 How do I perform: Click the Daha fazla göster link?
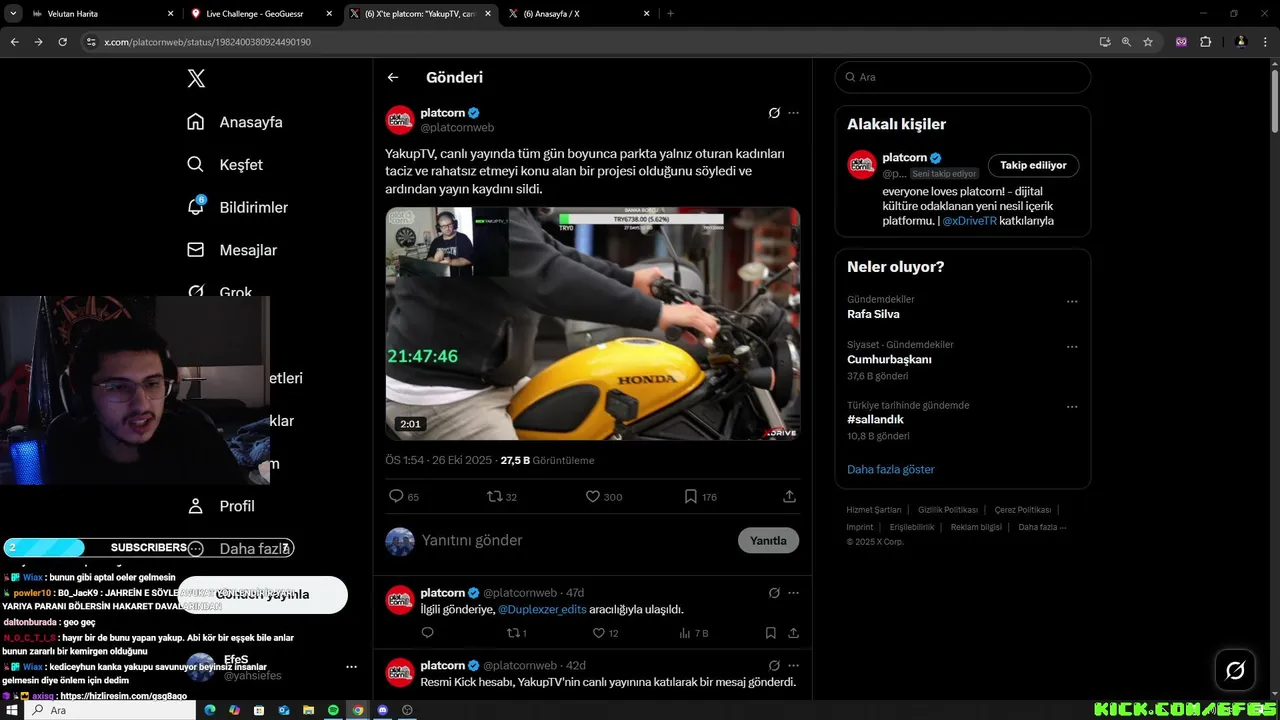pyautogui.click(x=891, y=469)
